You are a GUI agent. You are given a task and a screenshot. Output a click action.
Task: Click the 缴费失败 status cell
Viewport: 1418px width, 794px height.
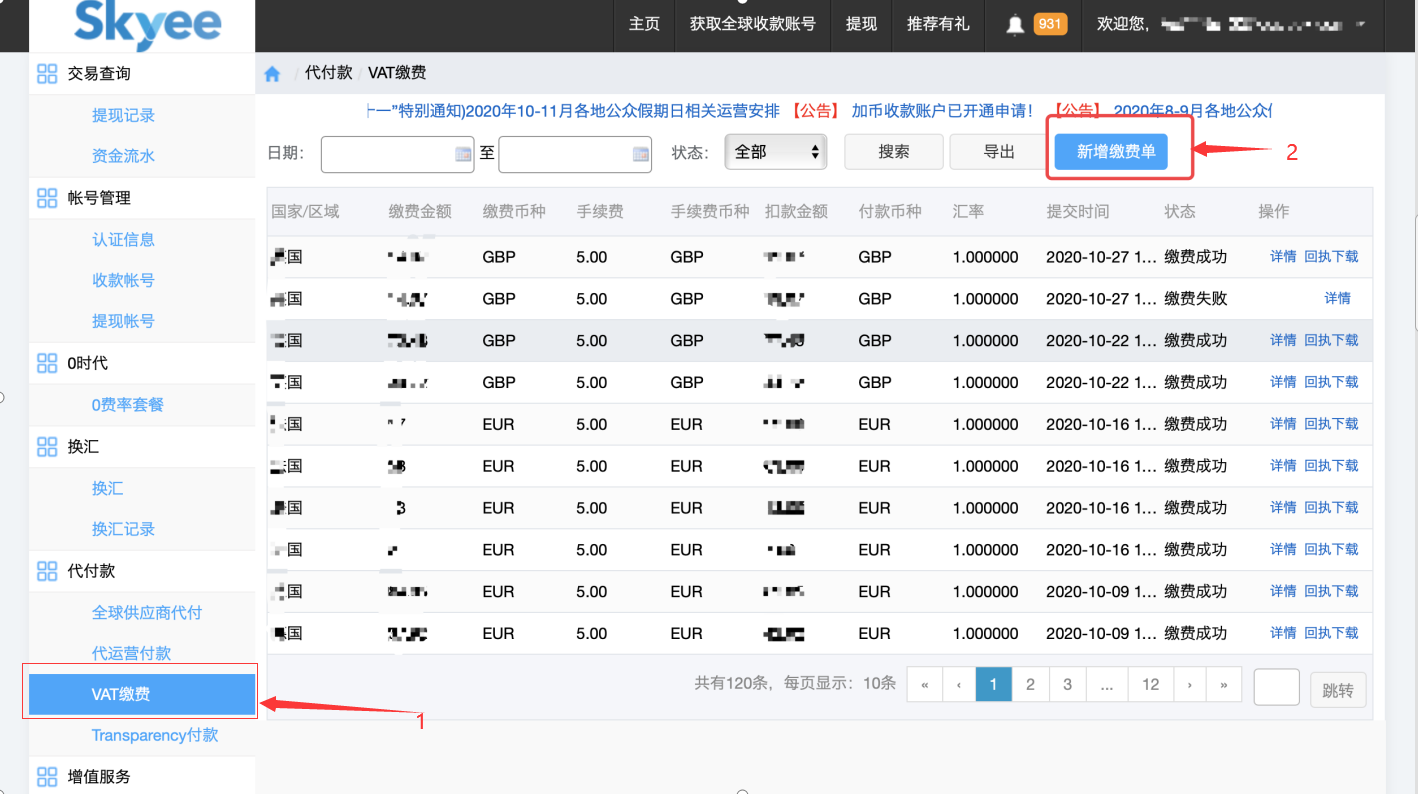[1195, 298]
